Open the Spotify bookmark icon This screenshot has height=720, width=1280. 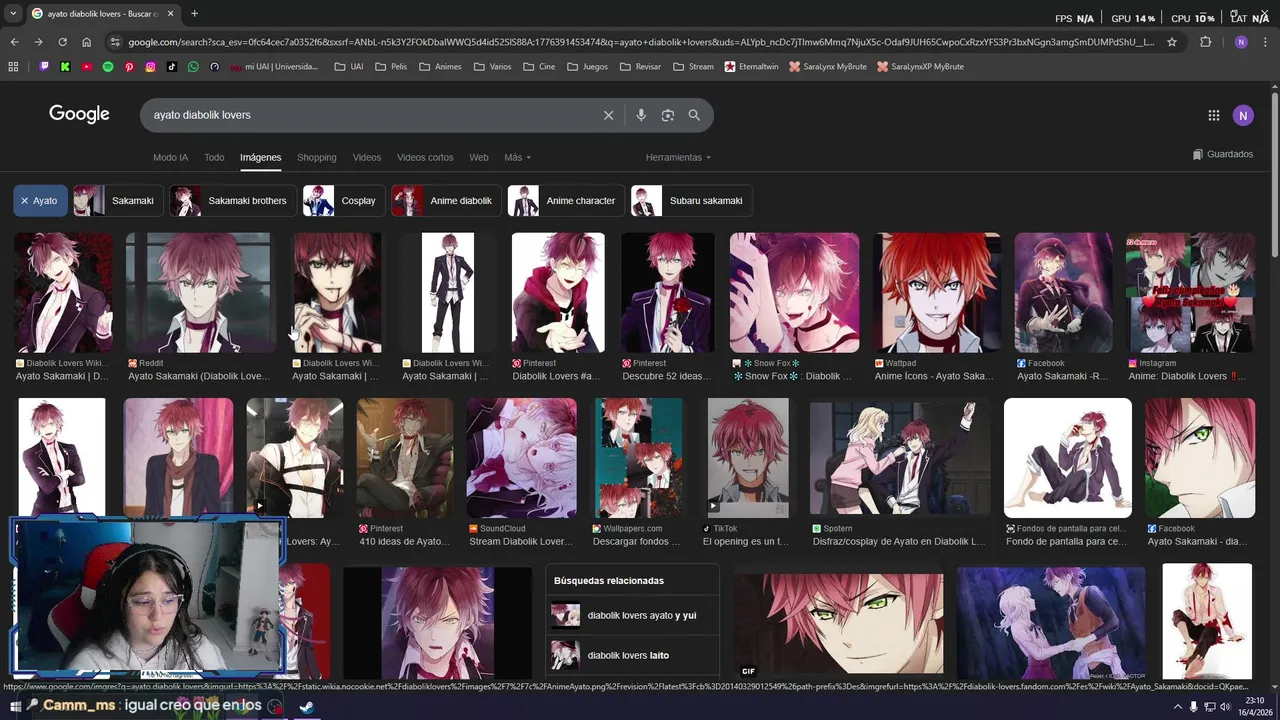(108, 67)
